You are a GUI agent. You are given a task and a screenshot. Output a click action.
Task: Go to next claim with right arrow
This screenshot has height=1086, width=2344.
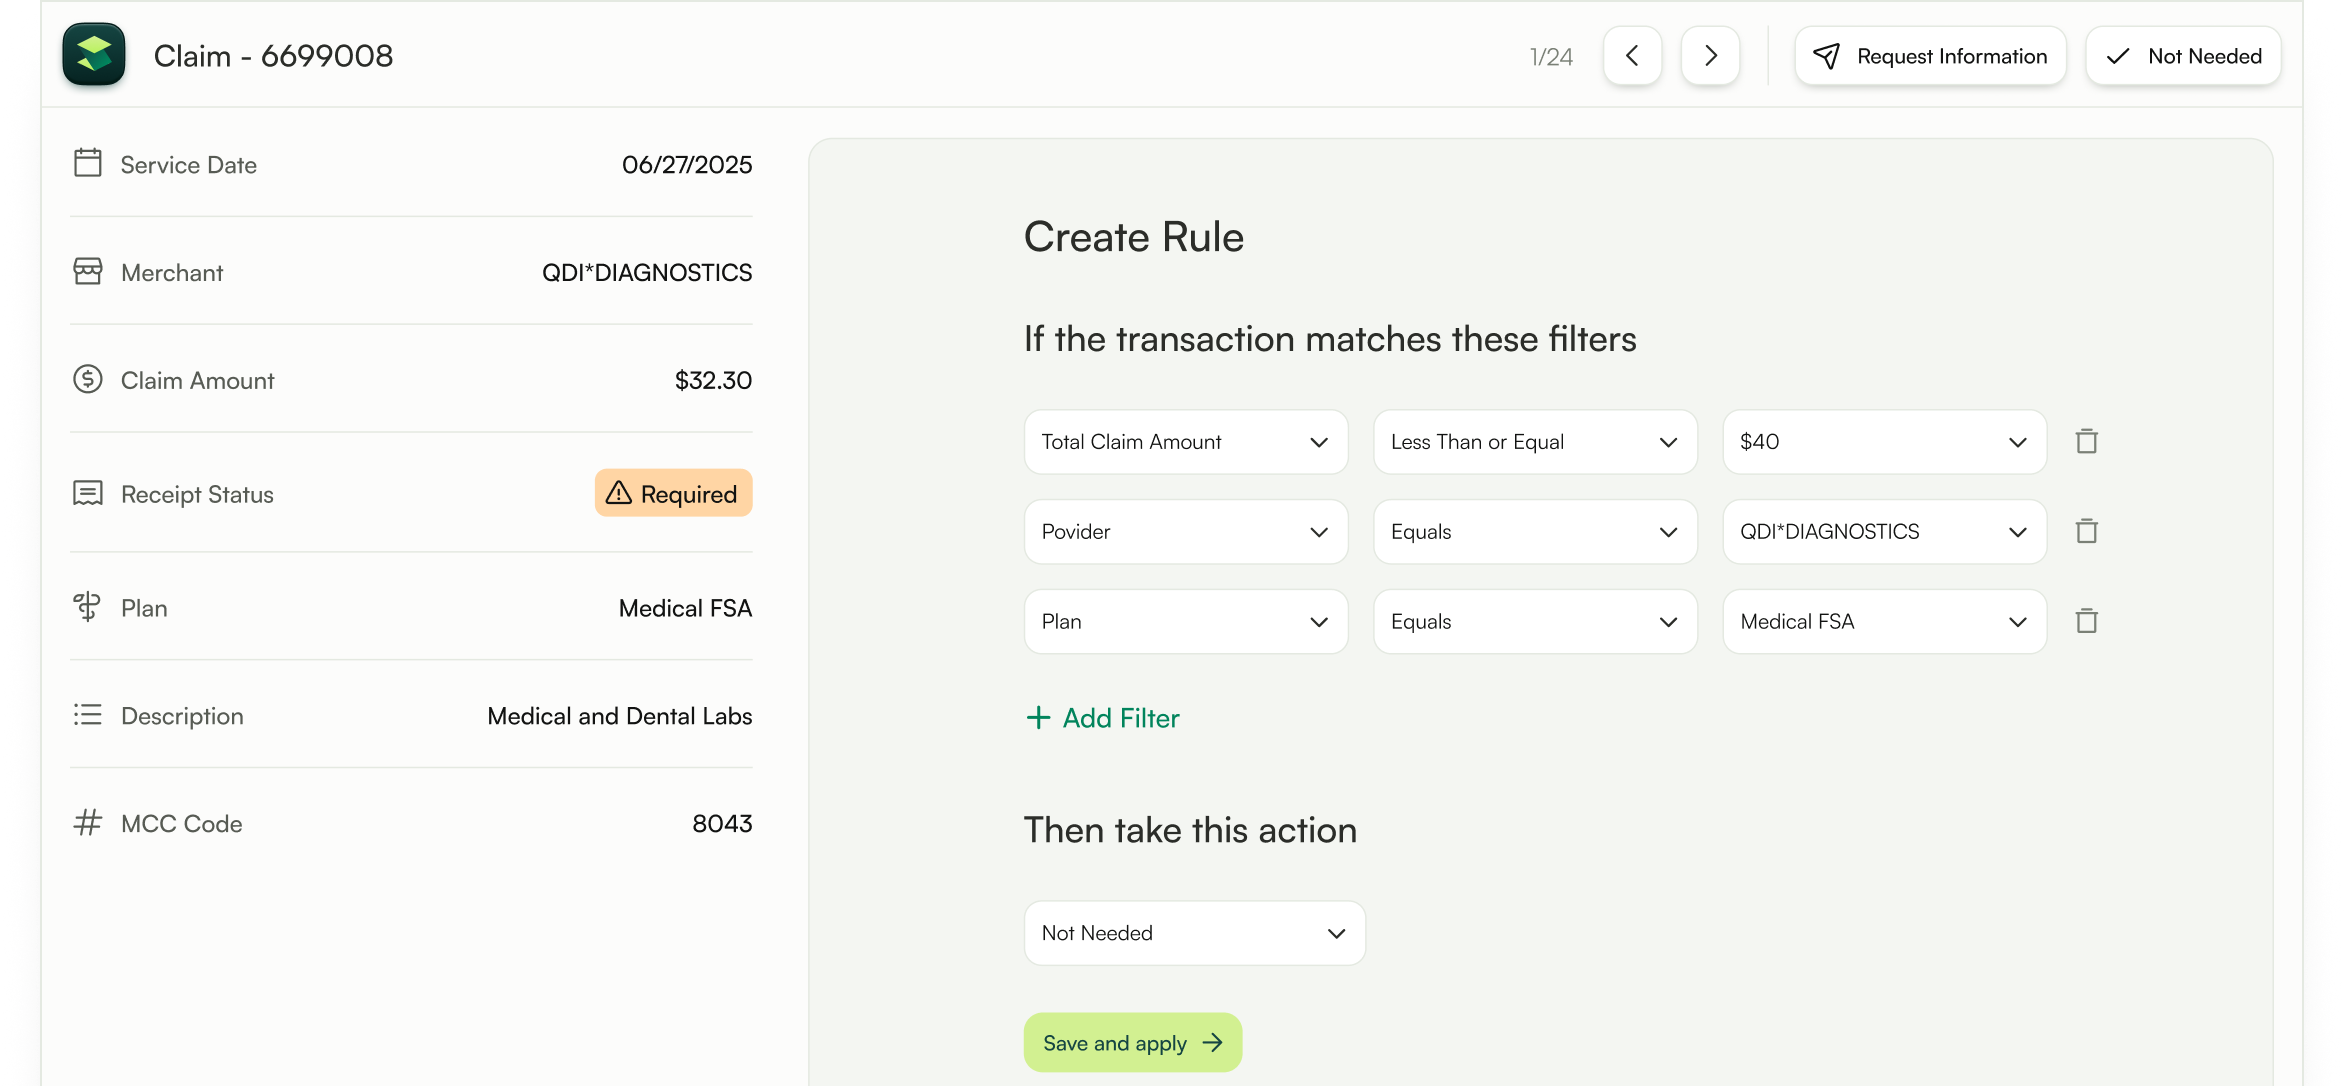(x=1710, y=56)
